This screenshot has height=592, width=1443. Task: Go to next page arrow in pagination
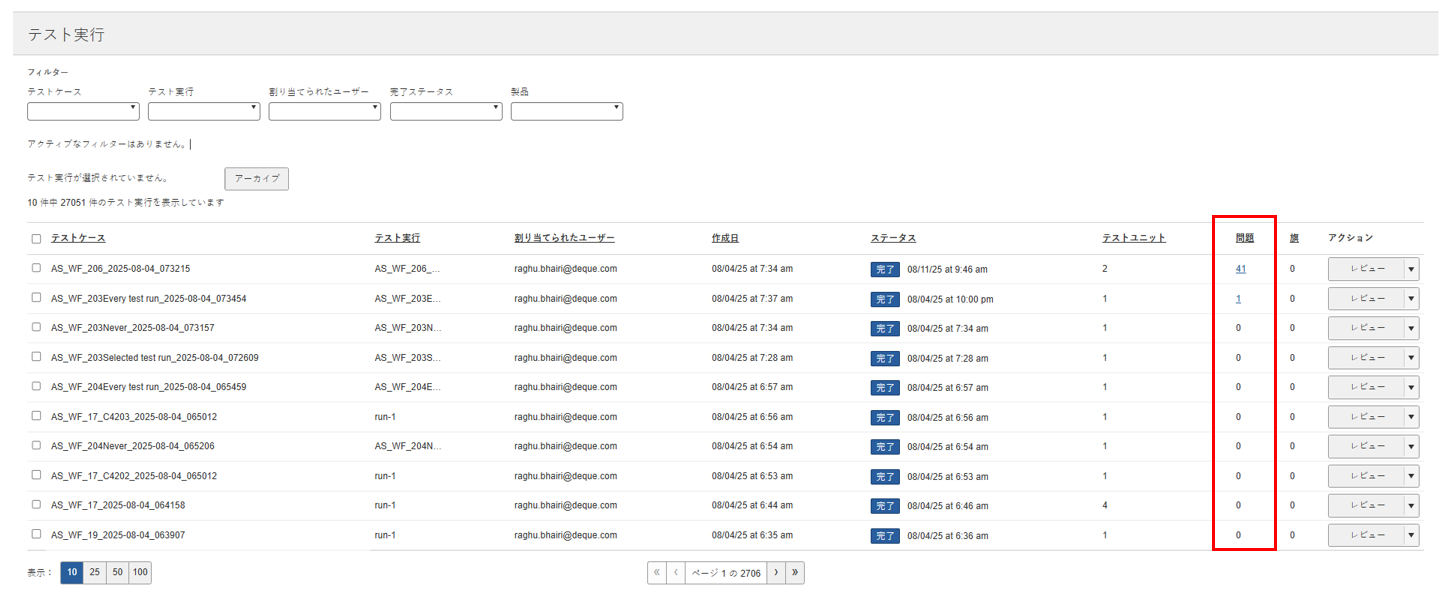click(x=776, y=572)
